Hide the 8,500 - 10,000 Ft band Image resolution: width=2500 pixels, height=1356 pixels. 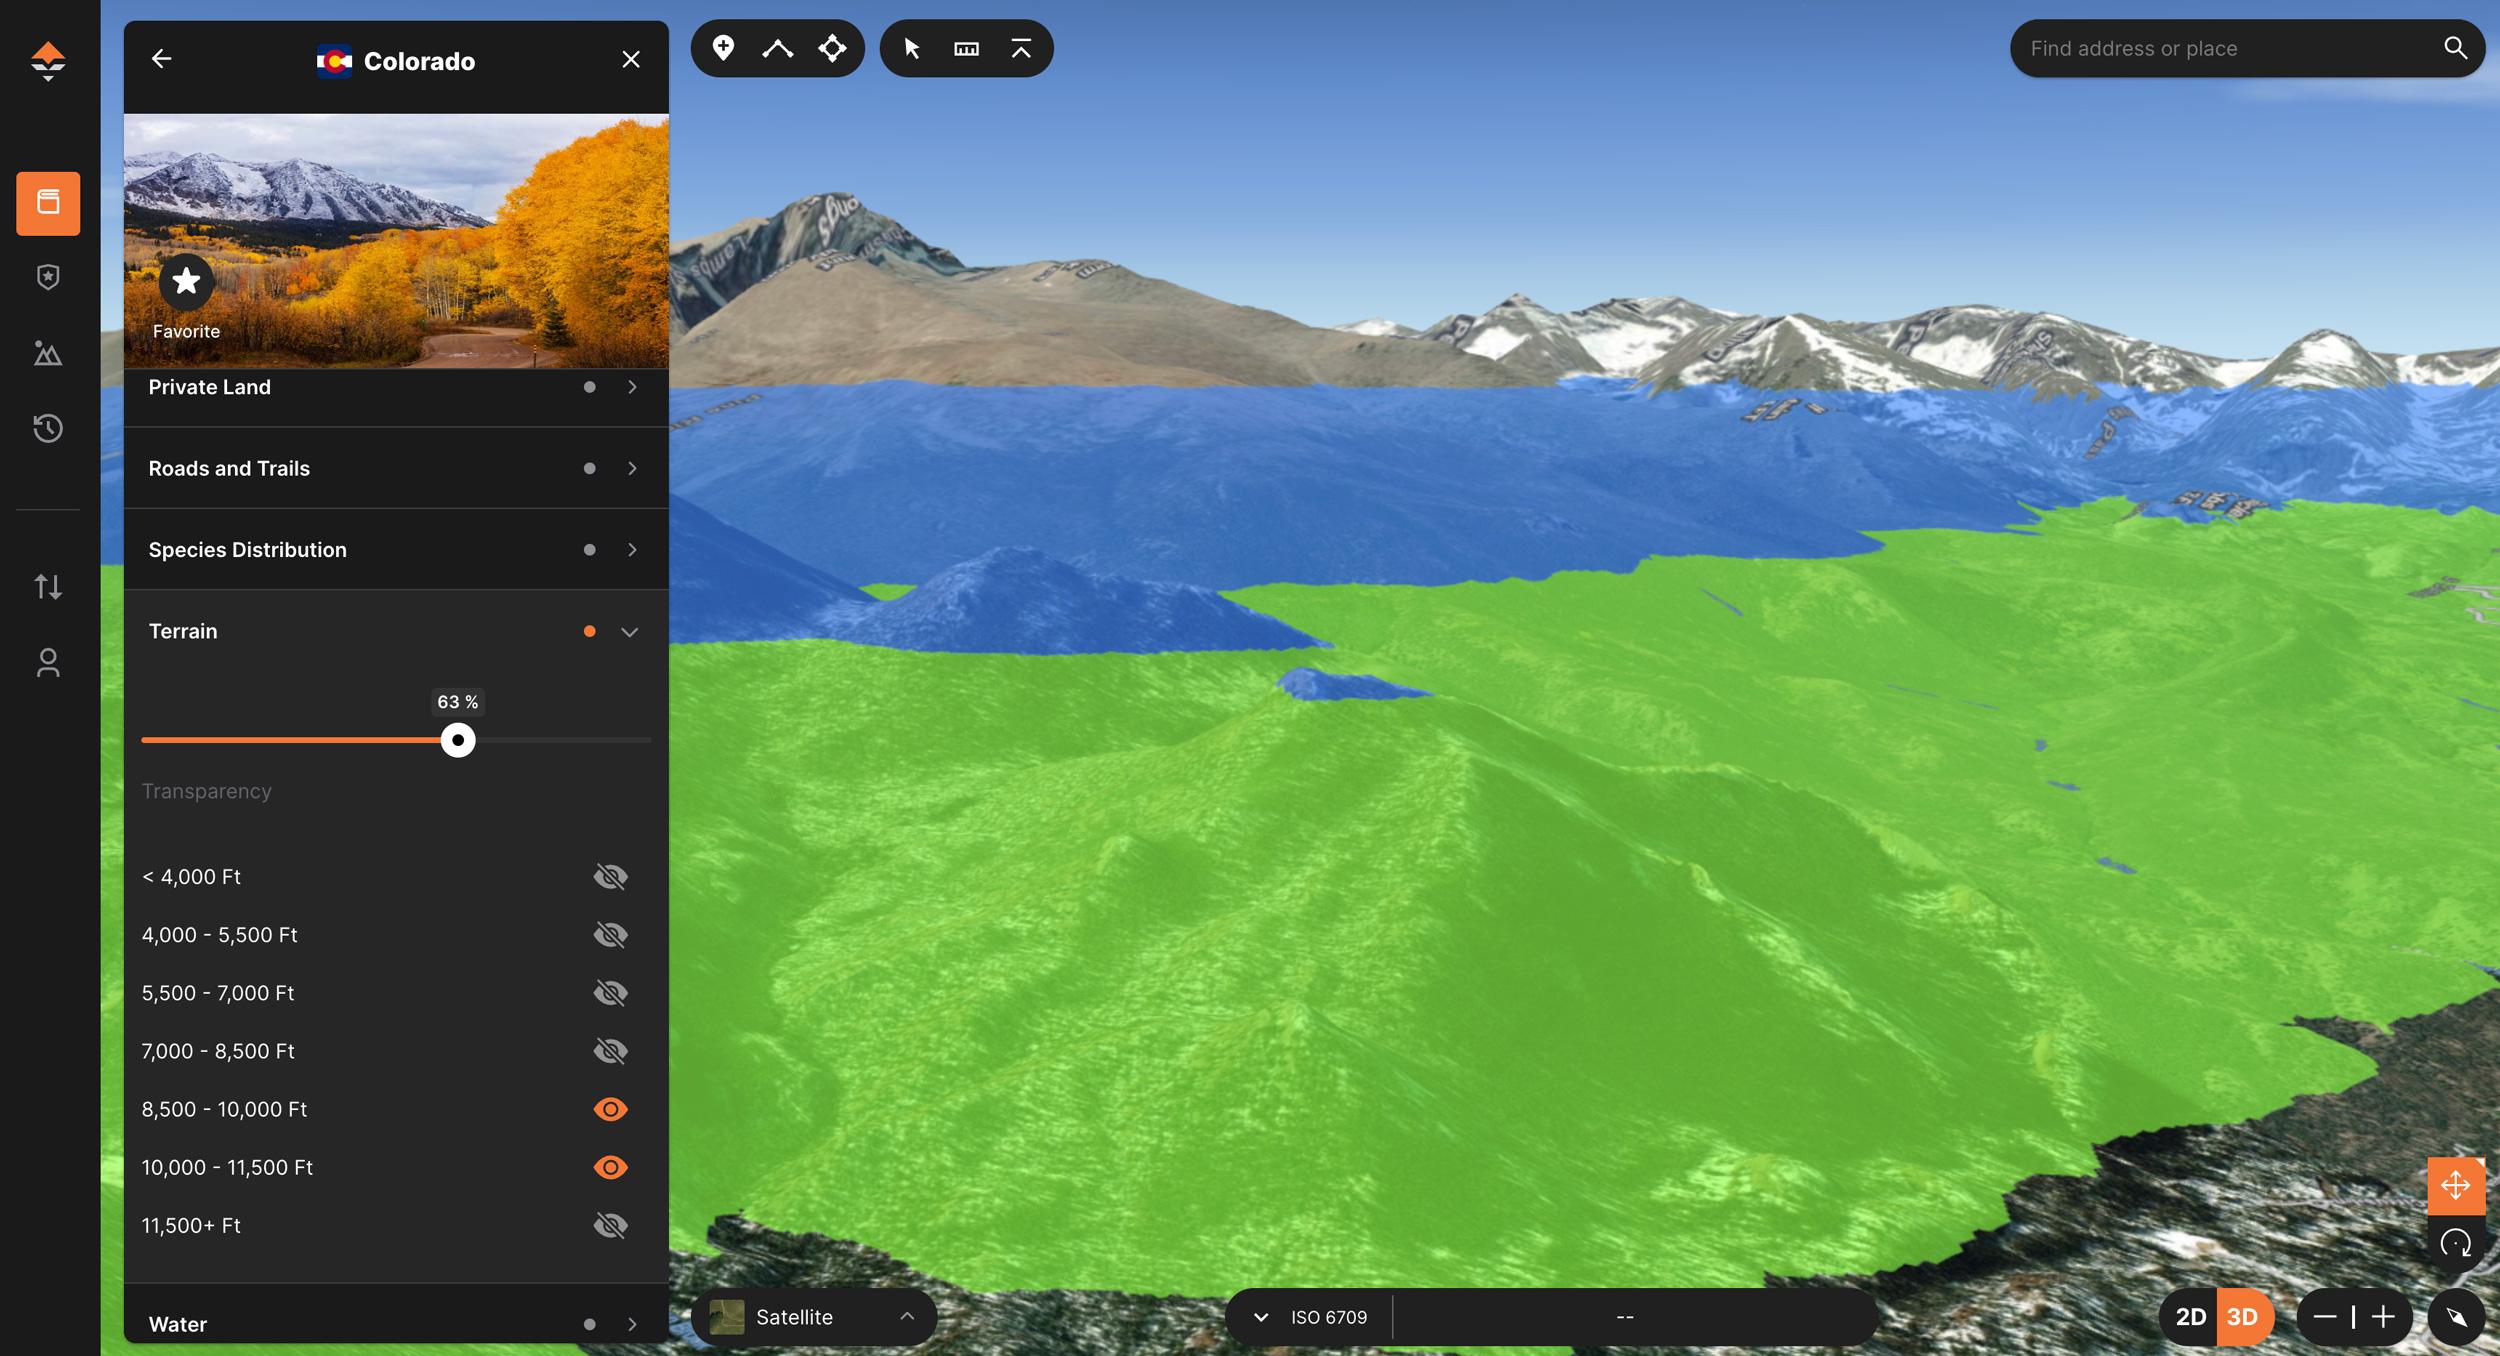tap(611, 1108)
